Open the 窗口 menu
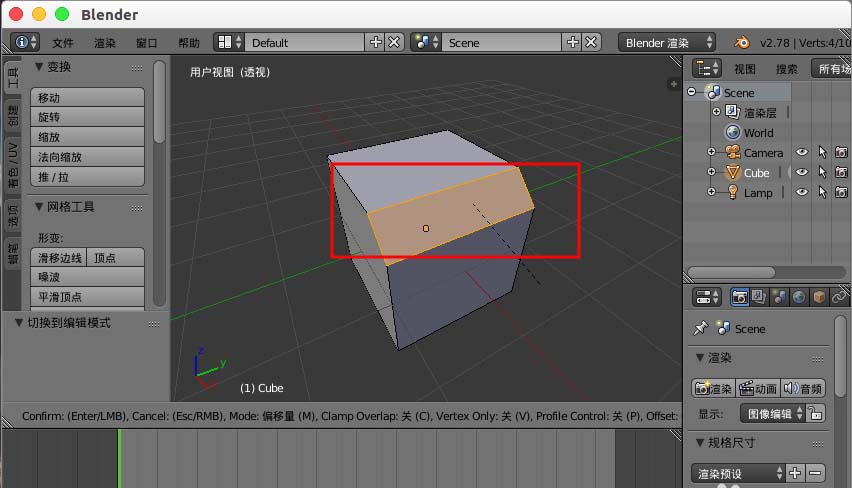The image size is (852, 488). click(x=147, y=43)
